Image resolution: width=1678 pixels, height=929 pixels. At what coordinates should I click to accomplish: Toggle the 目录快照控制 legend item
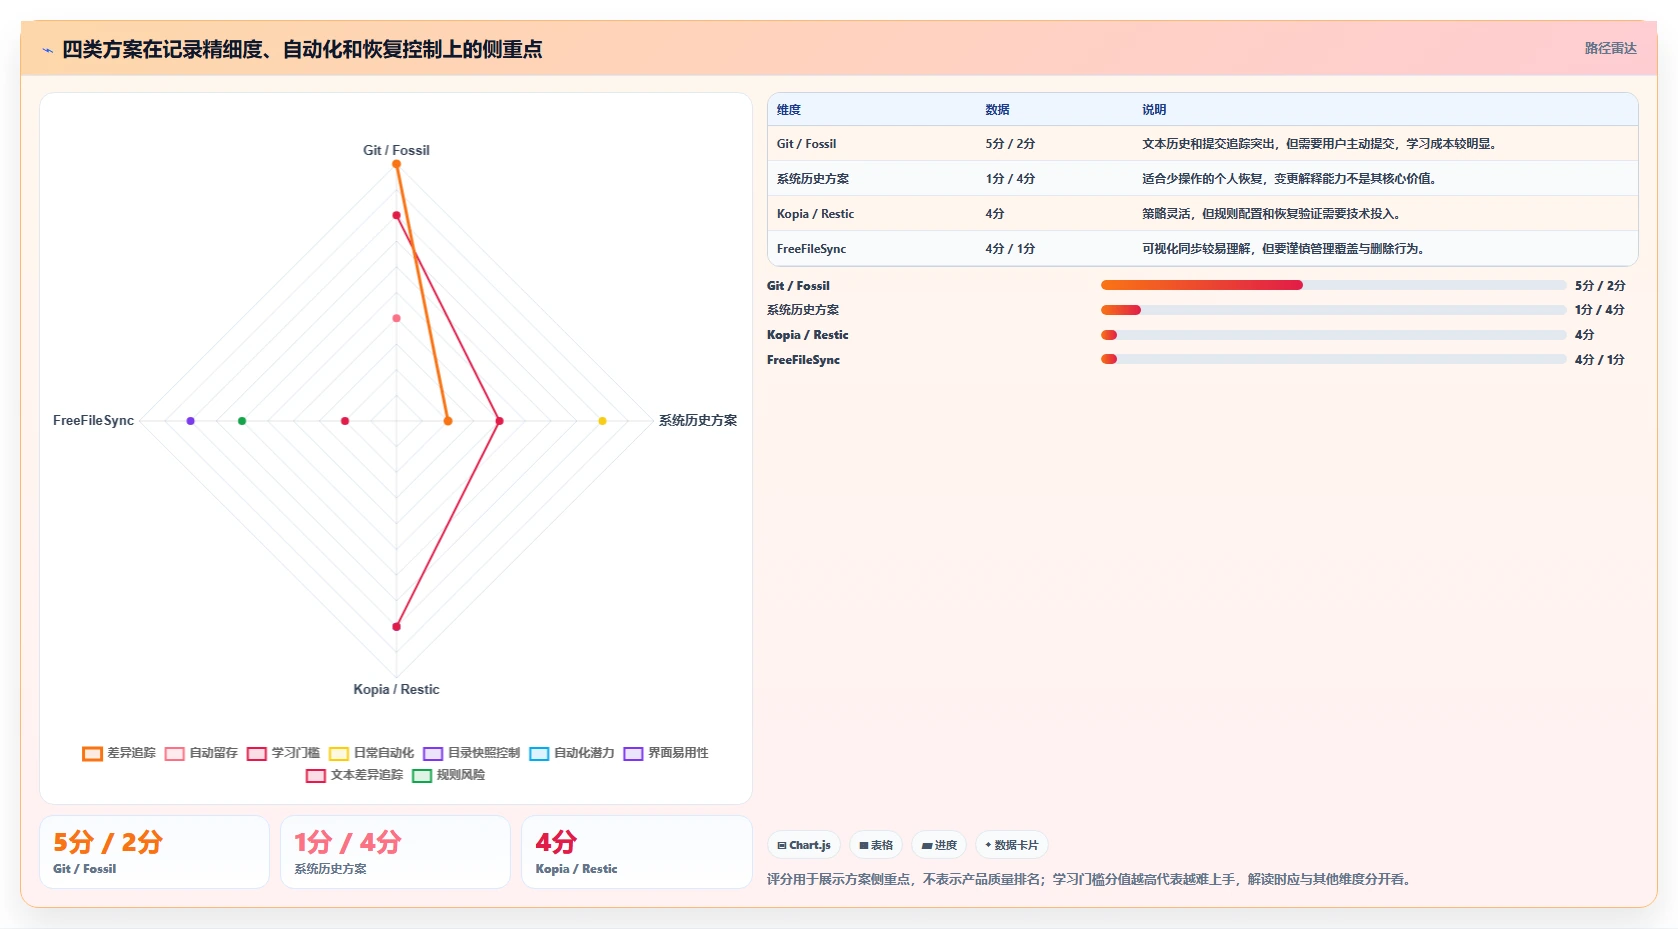[471, 753]
